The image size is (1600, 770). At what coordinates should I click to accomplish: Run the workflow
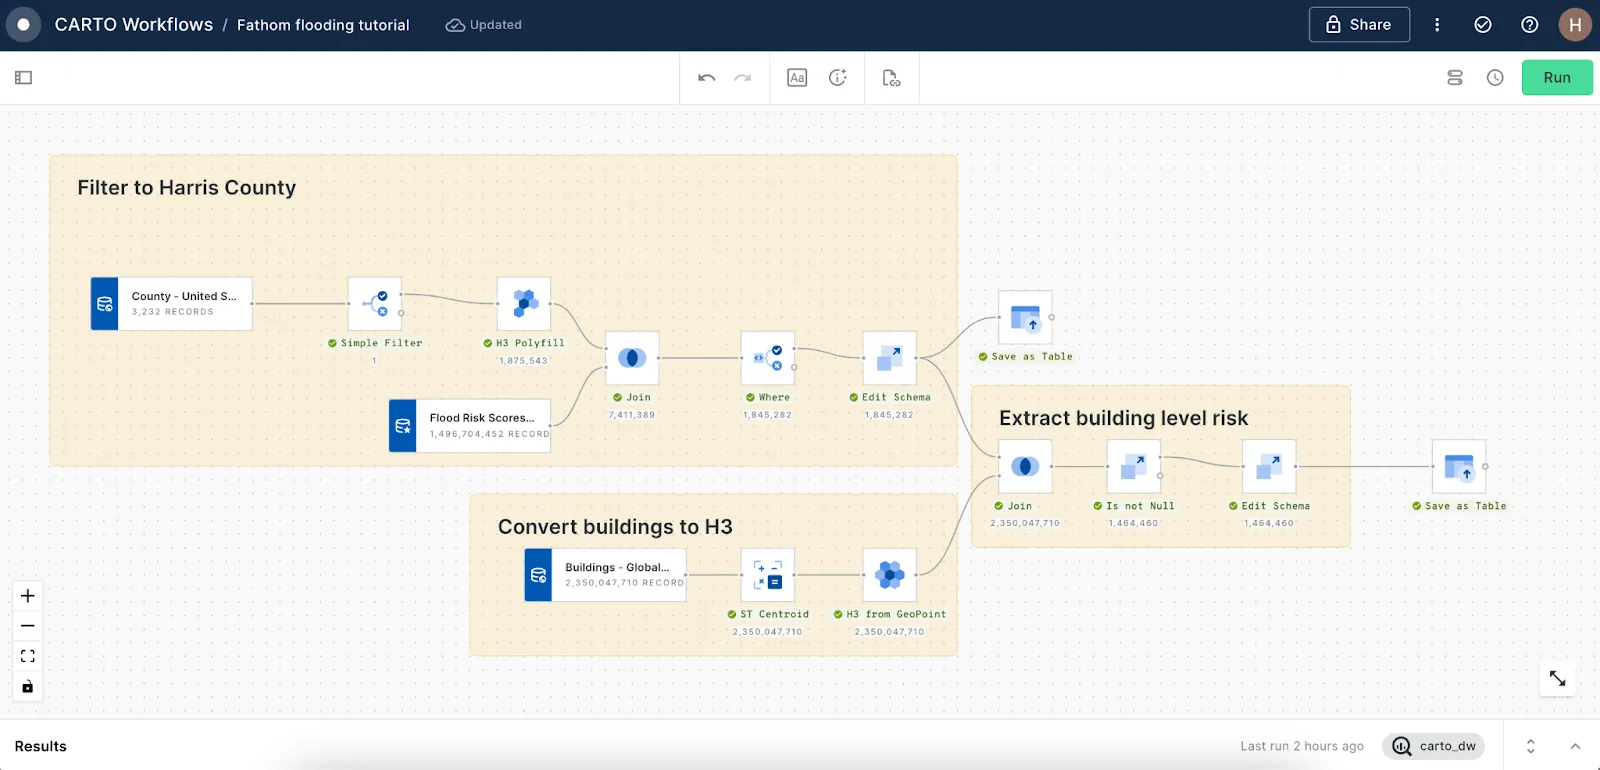tap(1557, 78)
